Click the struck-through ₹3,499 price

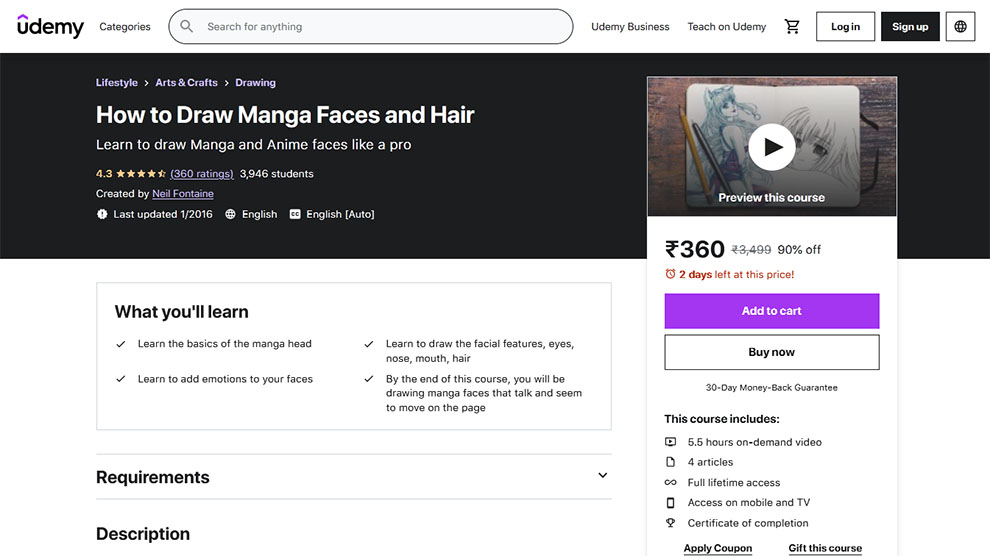point(751,250)
